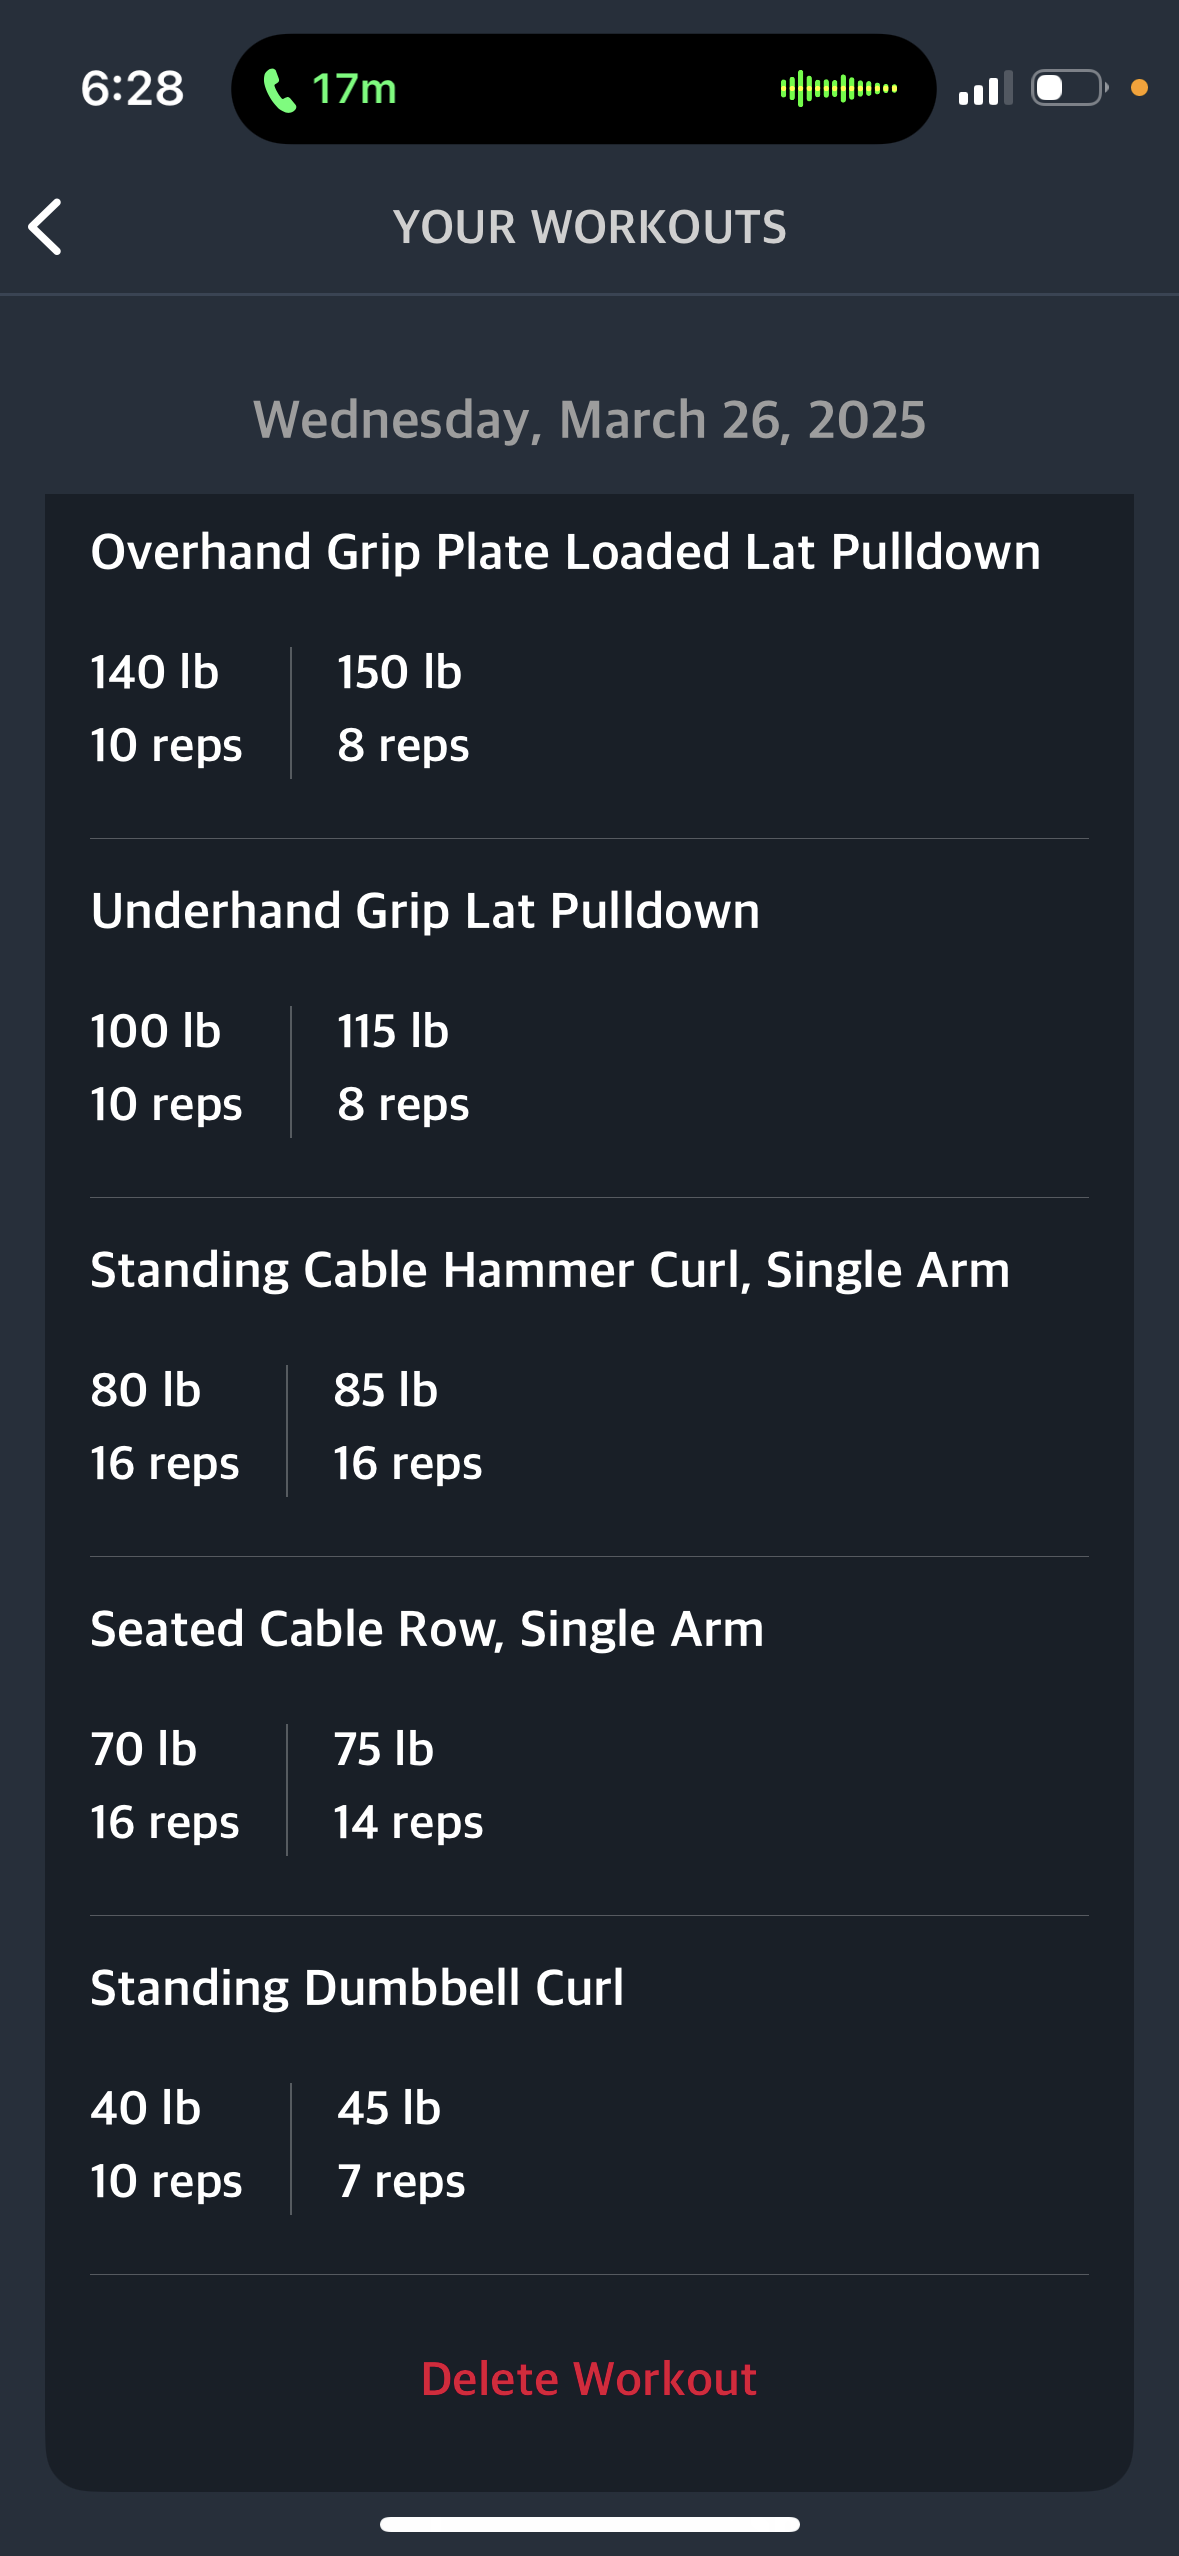The image size is (1179, 2556).
Task: Select the 80 lb 16 reps set
Action: pyautogui.click(x=165, y=1427)
